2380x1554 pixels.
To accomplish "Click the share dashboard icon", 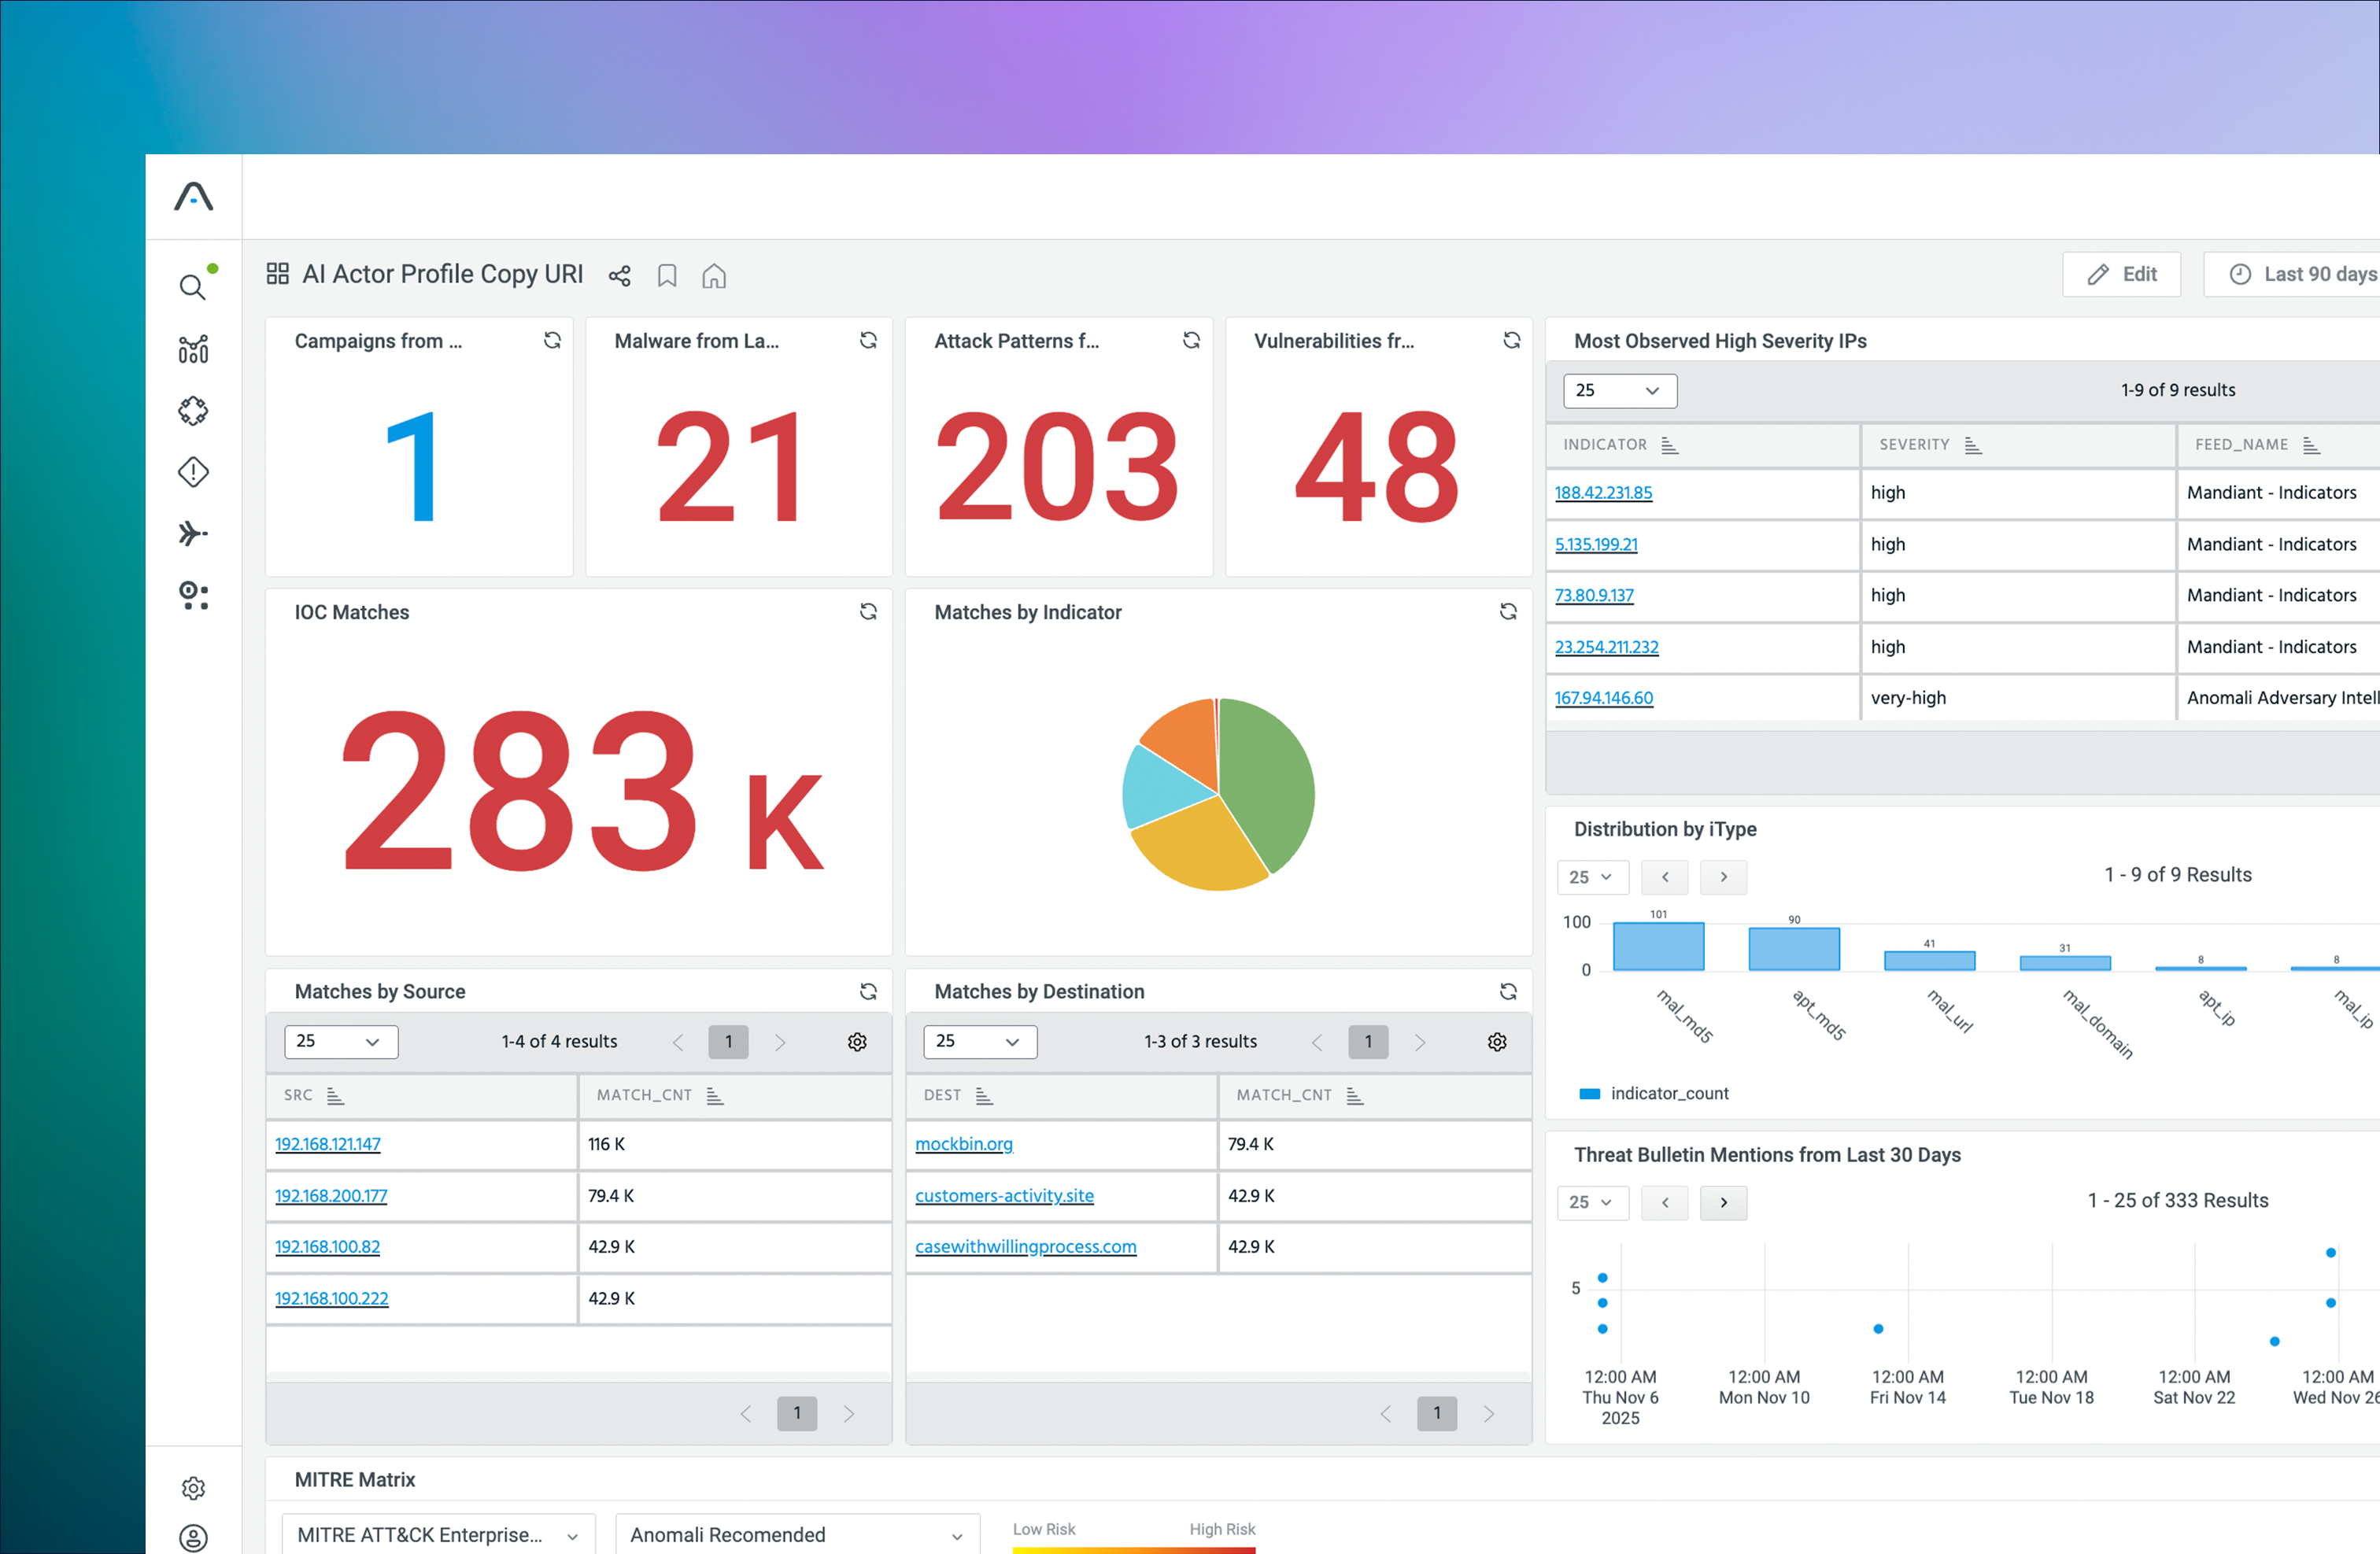I will click(x=619, y=276).
